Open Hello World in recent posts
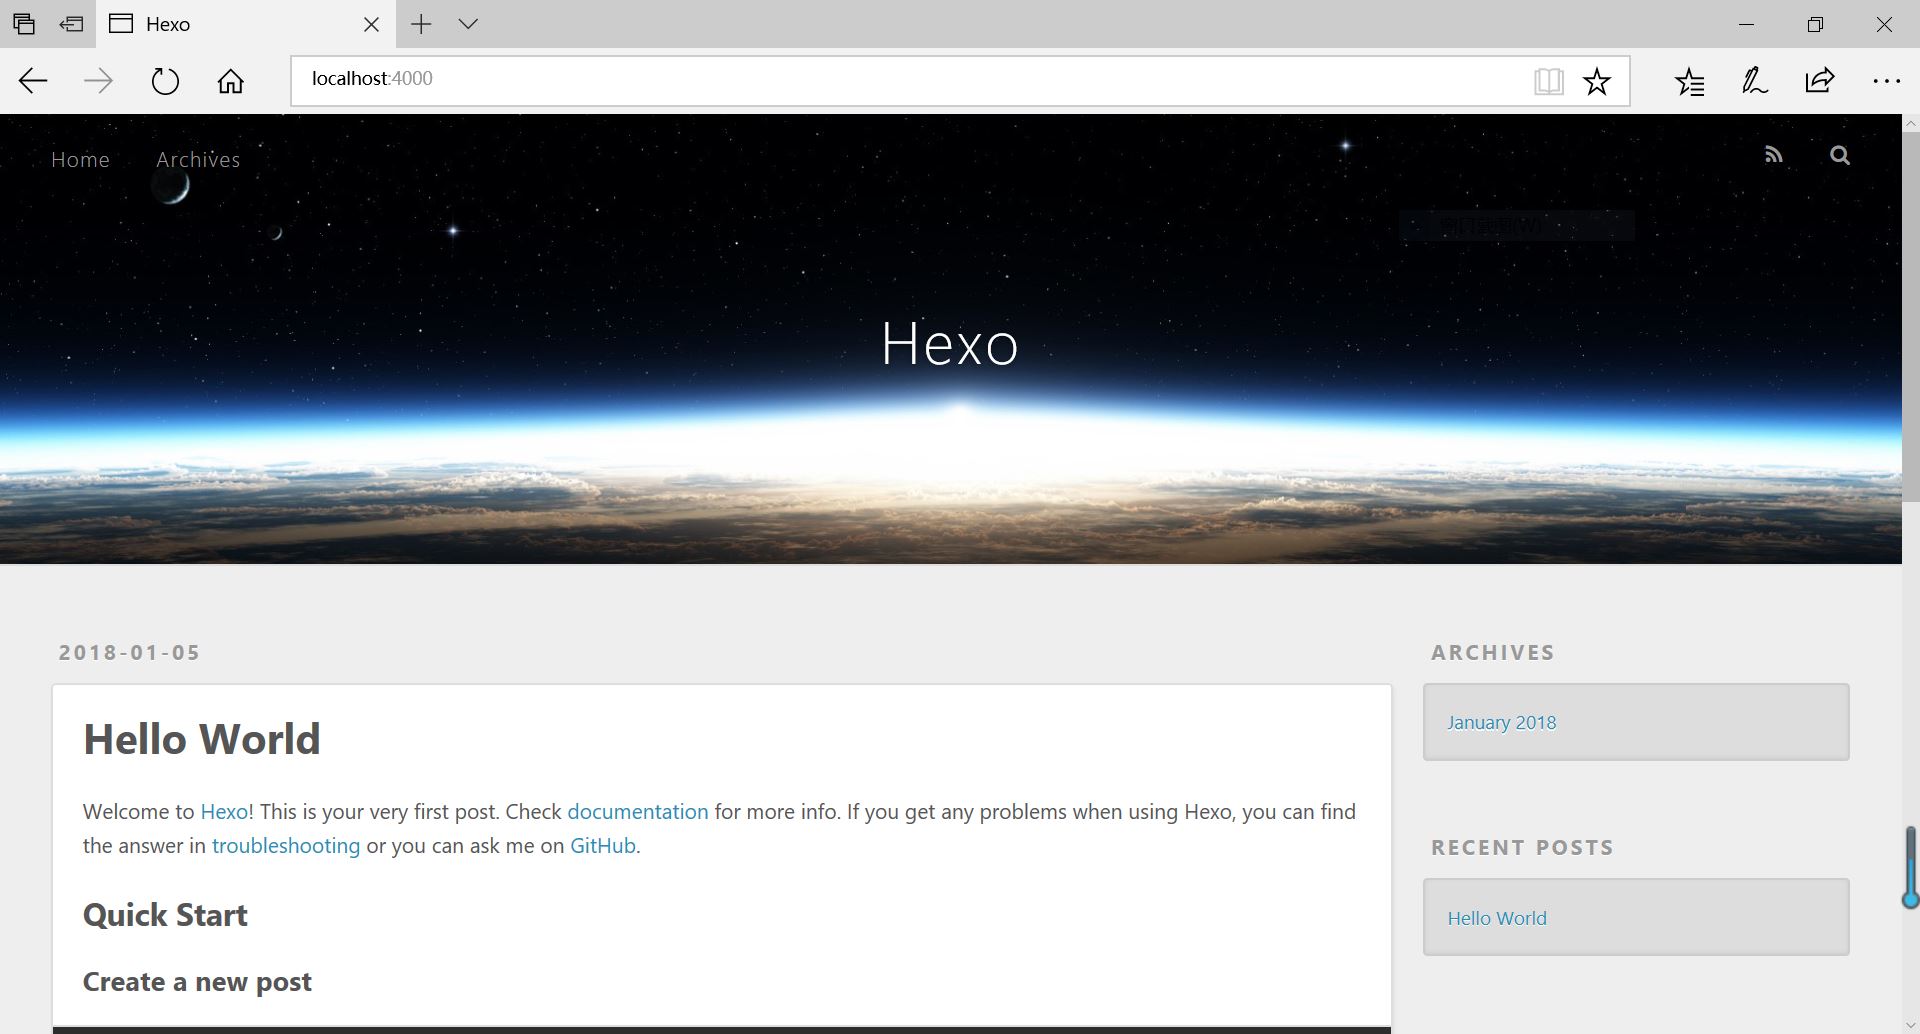The height and width of the screenshot is (1034, 1920). click(1497, 918)
